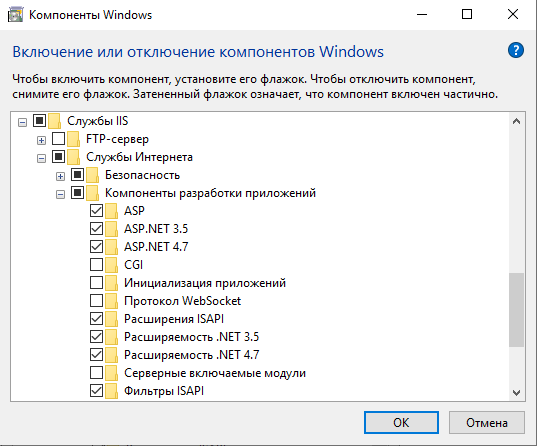Enable the Инициализация приложений checkbox
The image size is (537, 446).
[x=96, y=283]
